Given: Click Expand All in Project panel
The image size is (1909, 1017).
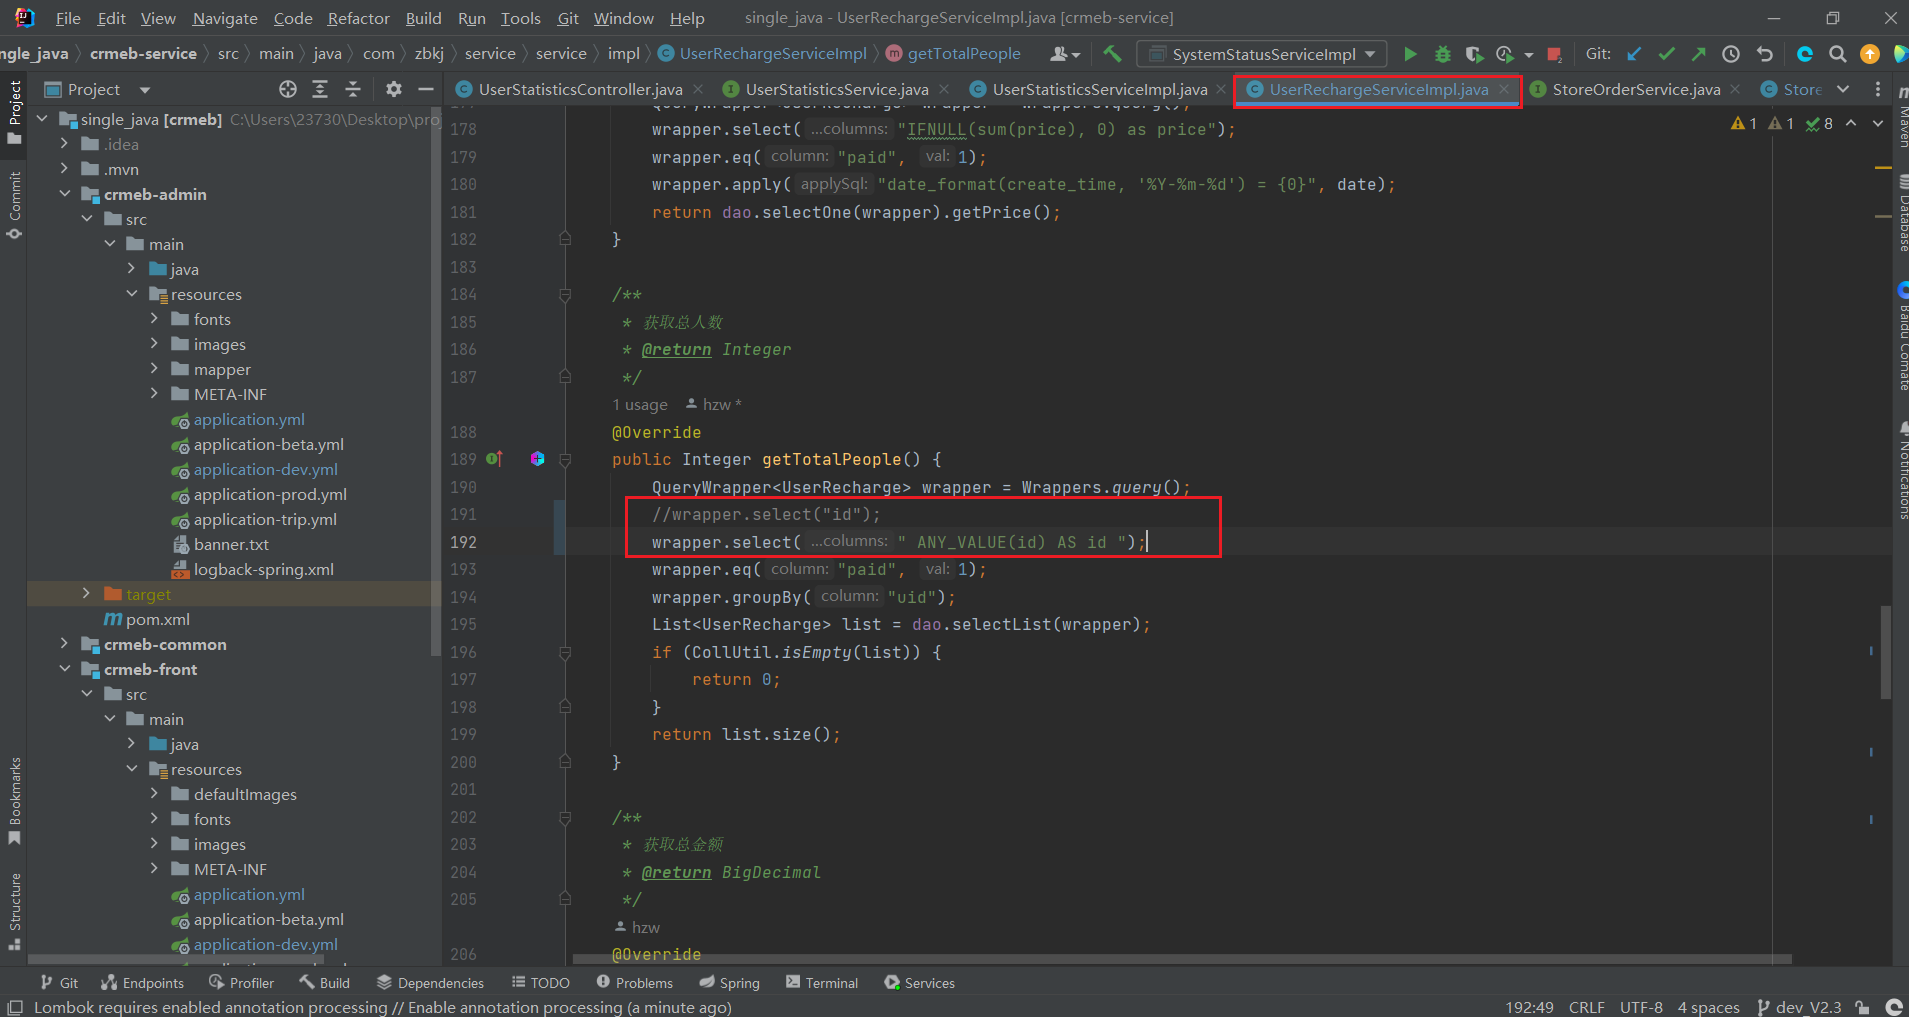Looking at the screenshot, I should (x=320, y=89).
